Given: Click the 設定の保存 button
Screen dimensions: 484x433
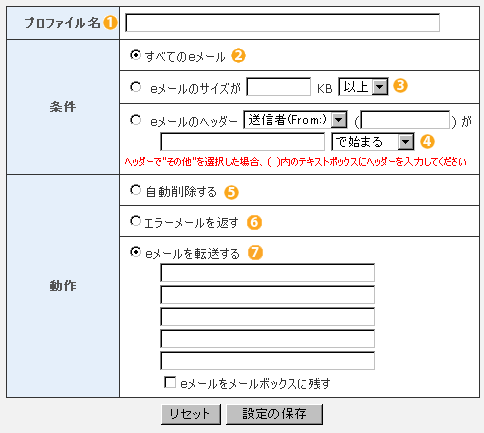Looking at the screenshot, I should coord(274,414).
